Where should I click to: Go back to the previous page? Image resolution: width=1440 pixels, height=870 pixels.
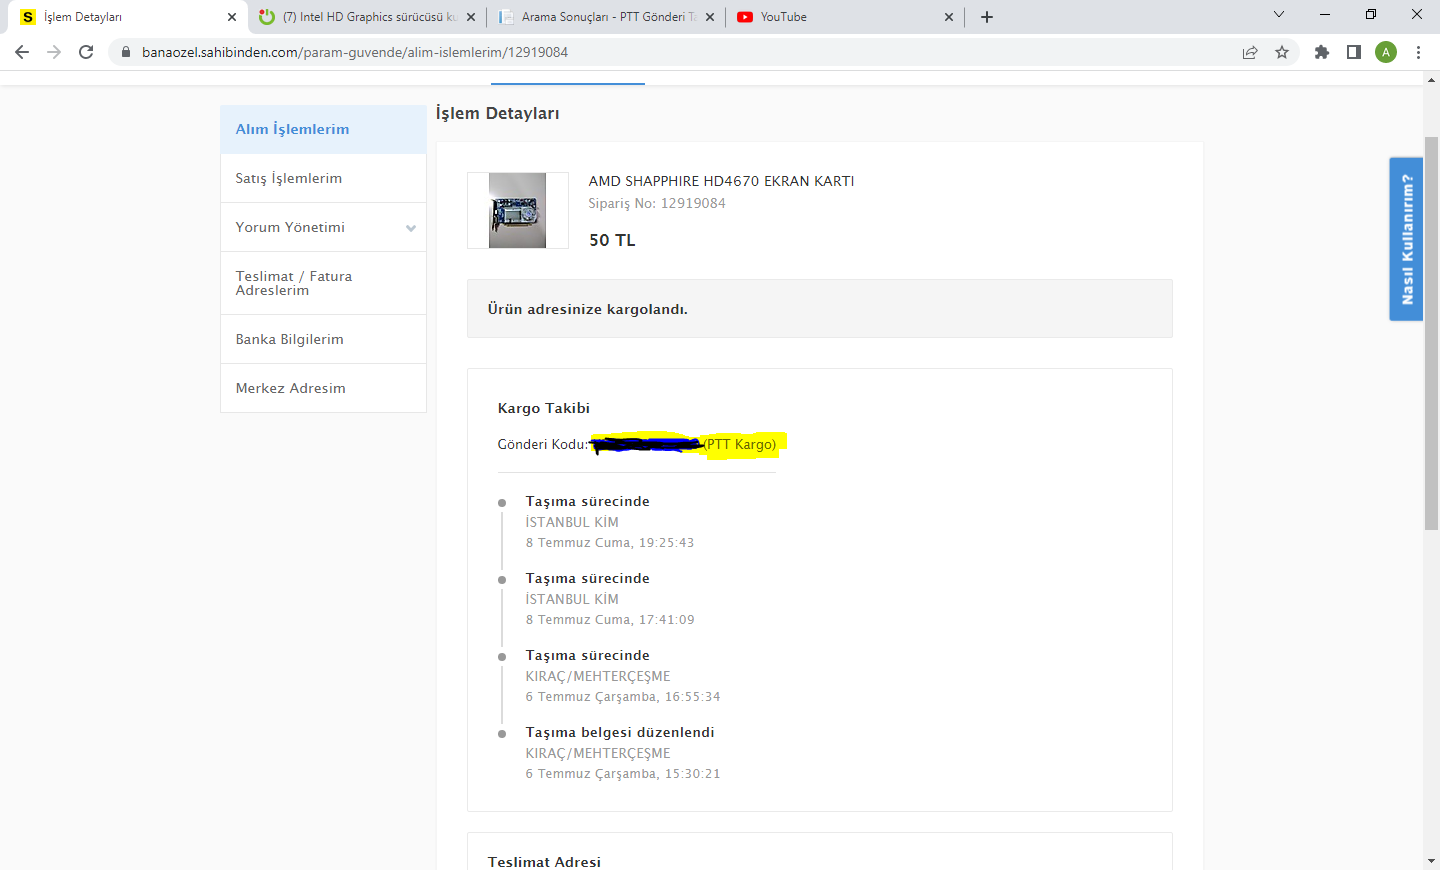pyautogui.click(x=22, y=52)
